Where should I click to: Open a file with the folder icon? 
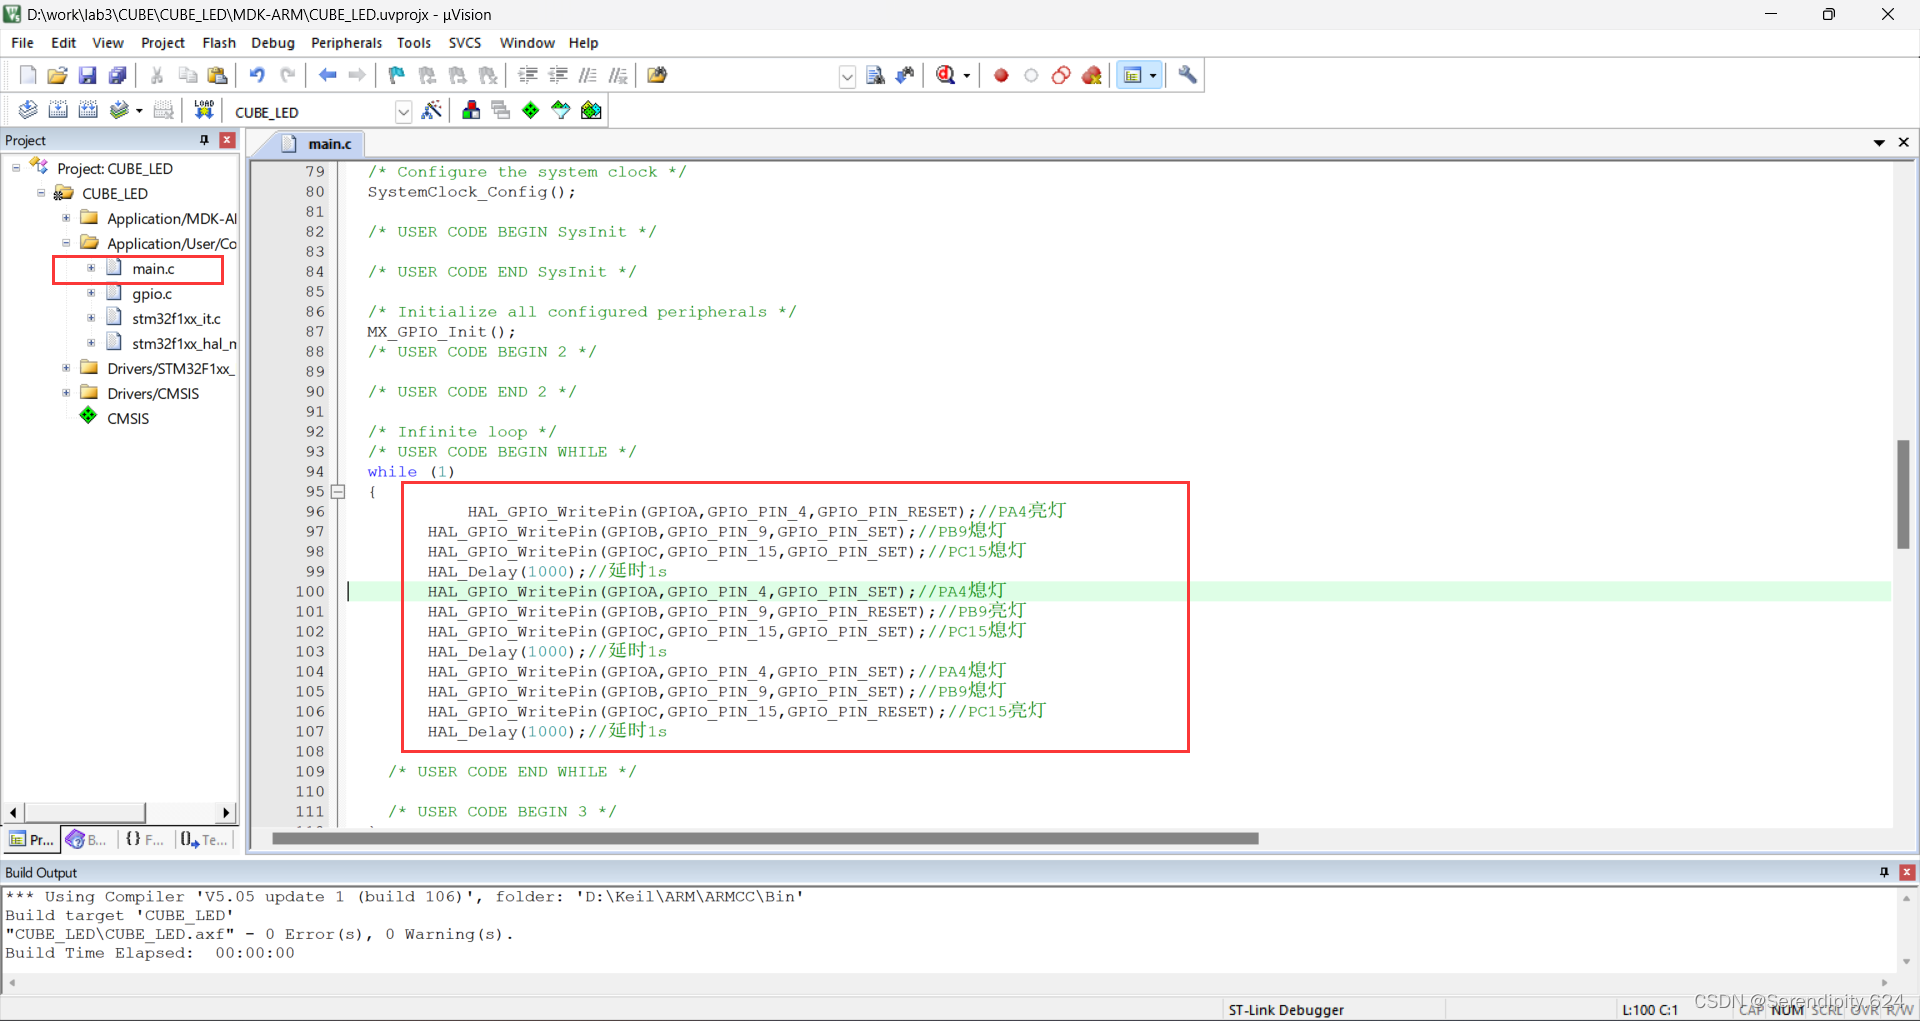(58, 75)
